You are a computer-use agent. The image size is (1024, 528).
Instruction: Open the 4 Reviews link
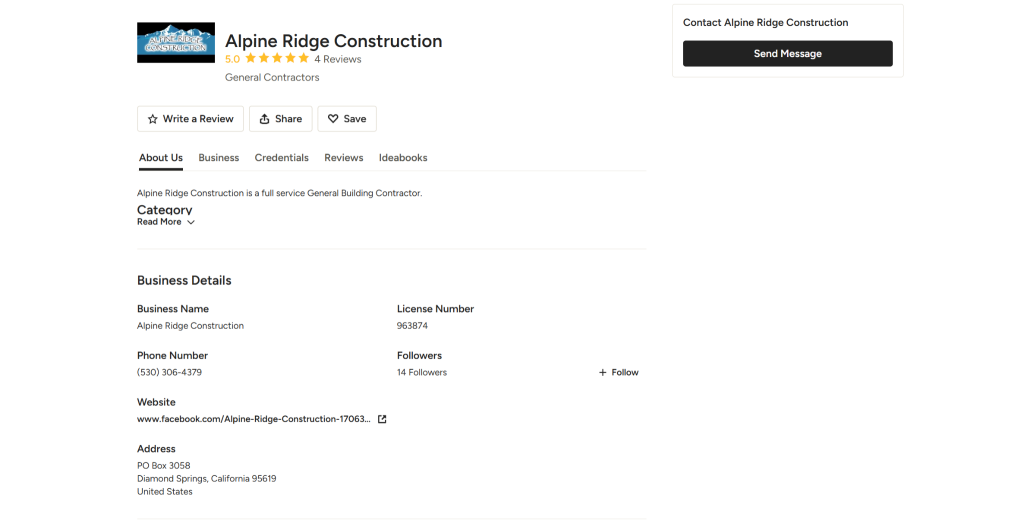[338, 59]
